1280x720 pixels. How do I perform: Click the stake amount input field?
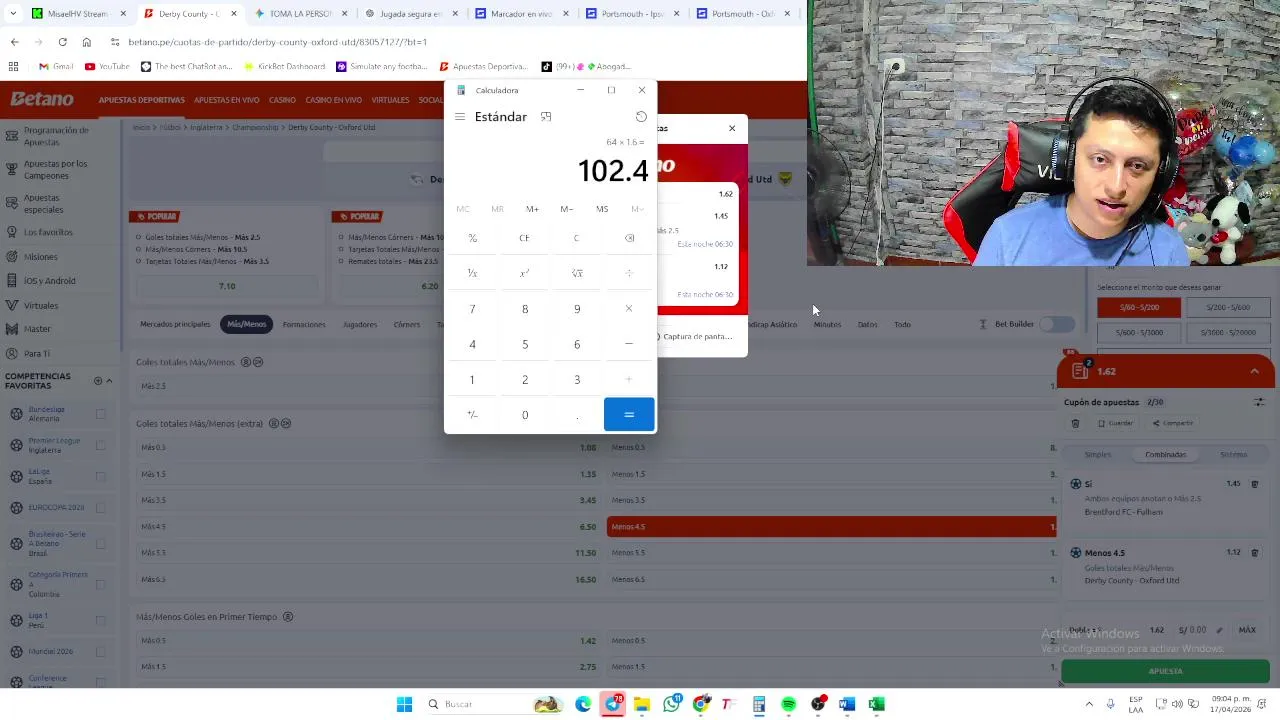pos(1199,630)
